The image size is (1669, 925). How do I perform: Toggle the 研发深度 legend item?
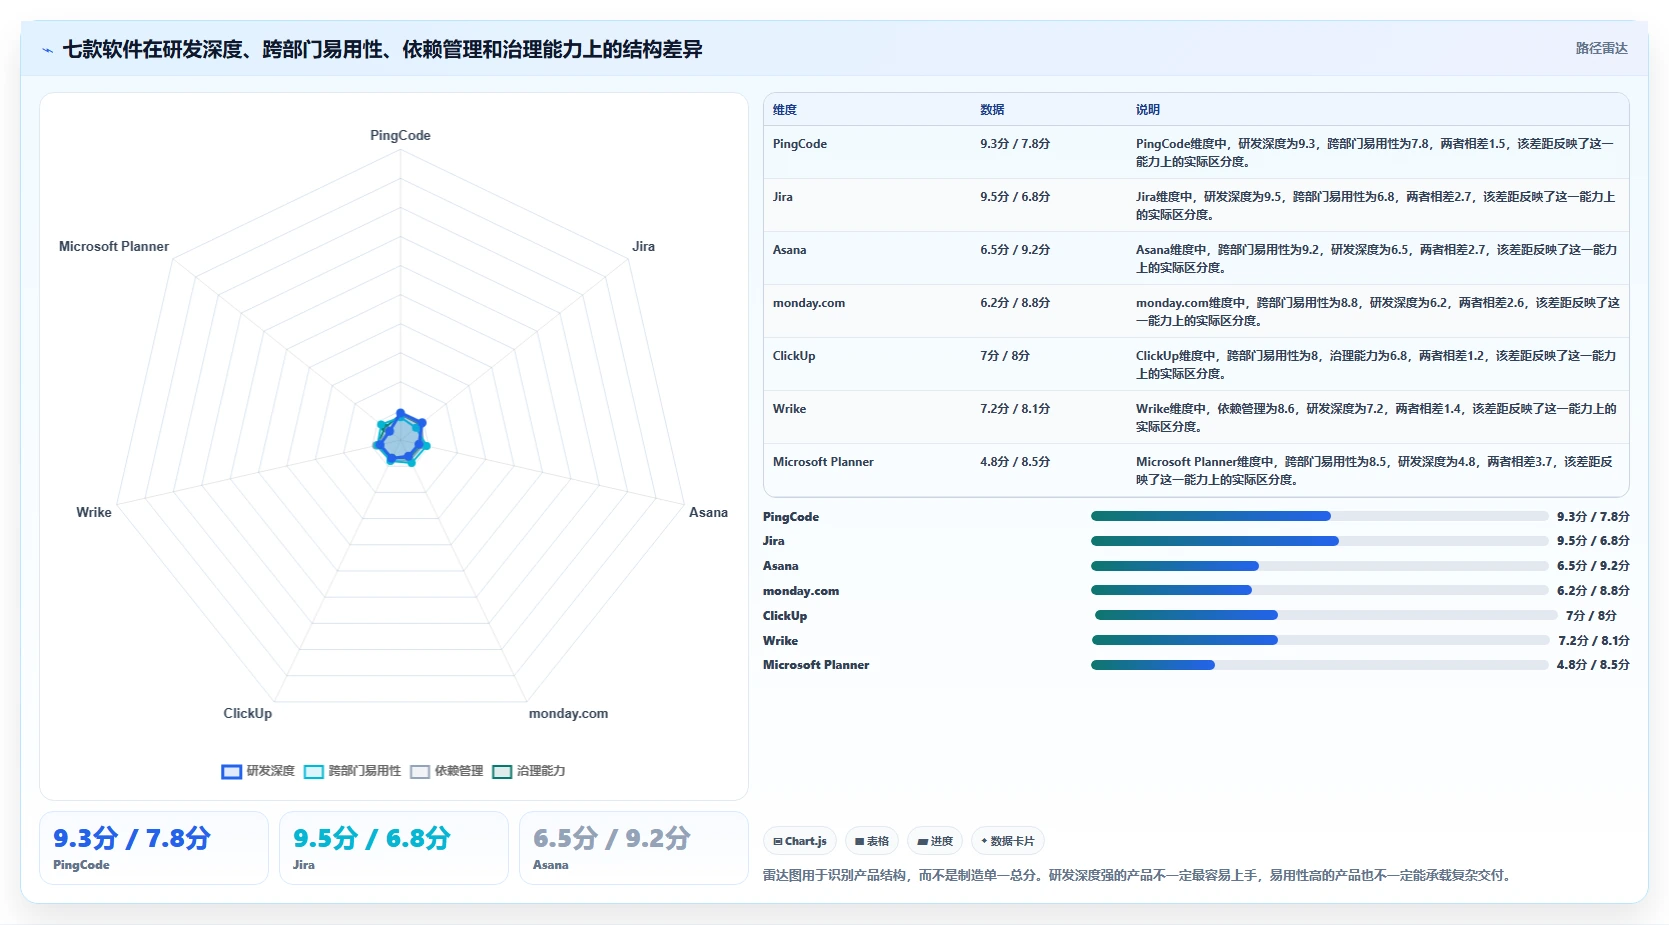[x=258, y=771]
